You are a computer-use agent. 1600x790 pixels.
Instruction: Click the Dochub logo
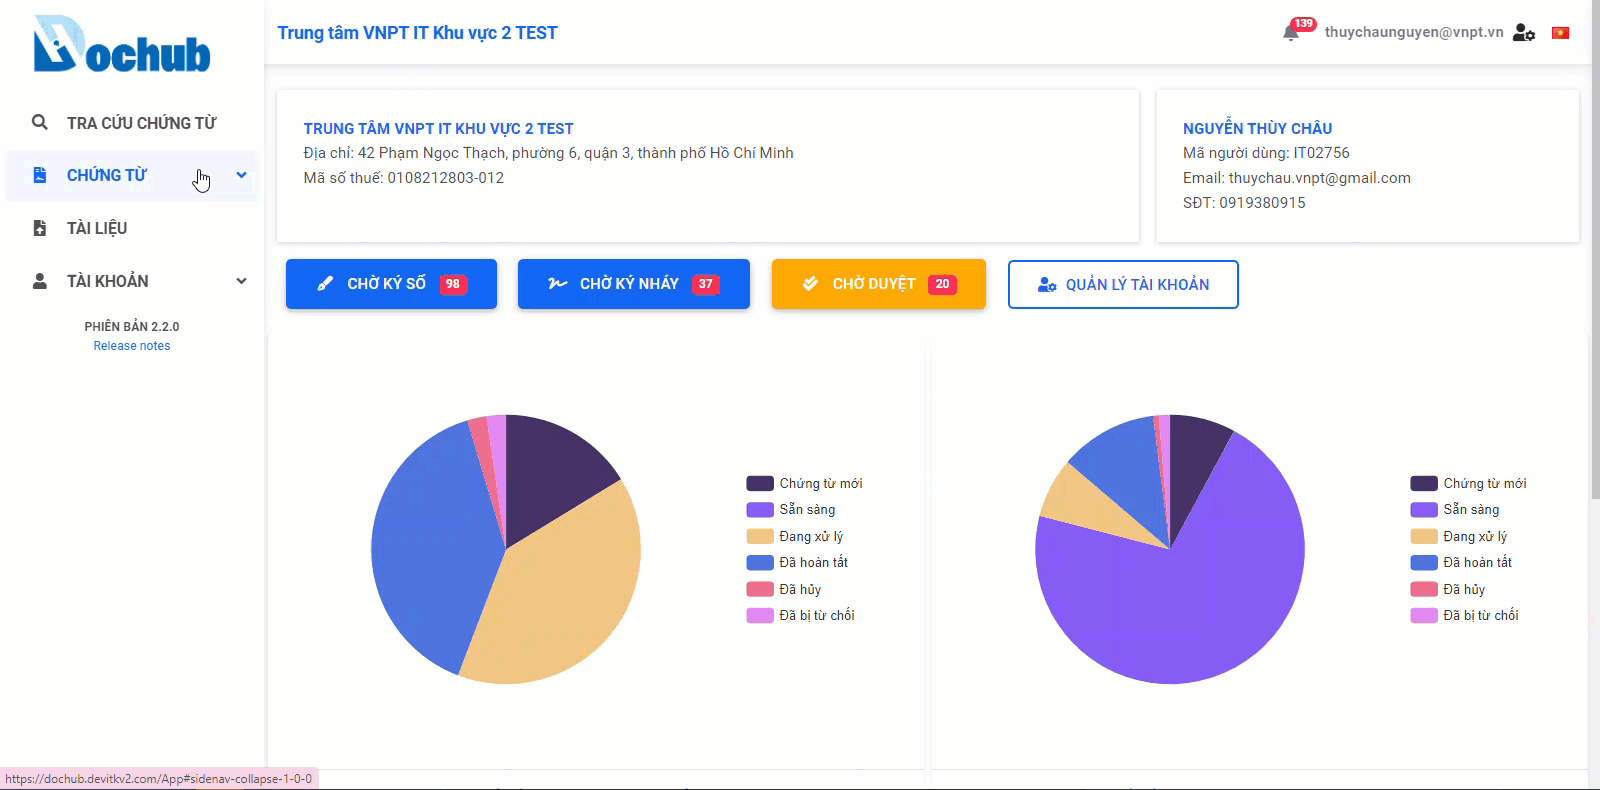pos(122,44)
